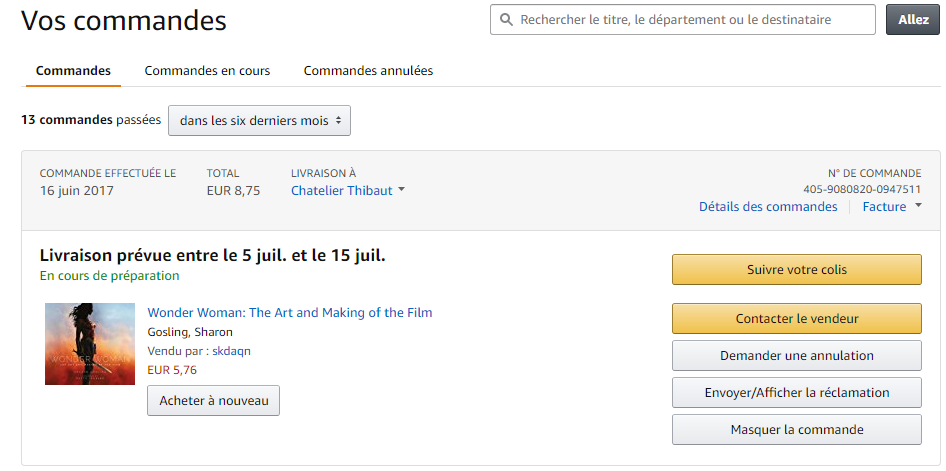Click the magnifying glass search icon
946x471 pixels.
506,20
